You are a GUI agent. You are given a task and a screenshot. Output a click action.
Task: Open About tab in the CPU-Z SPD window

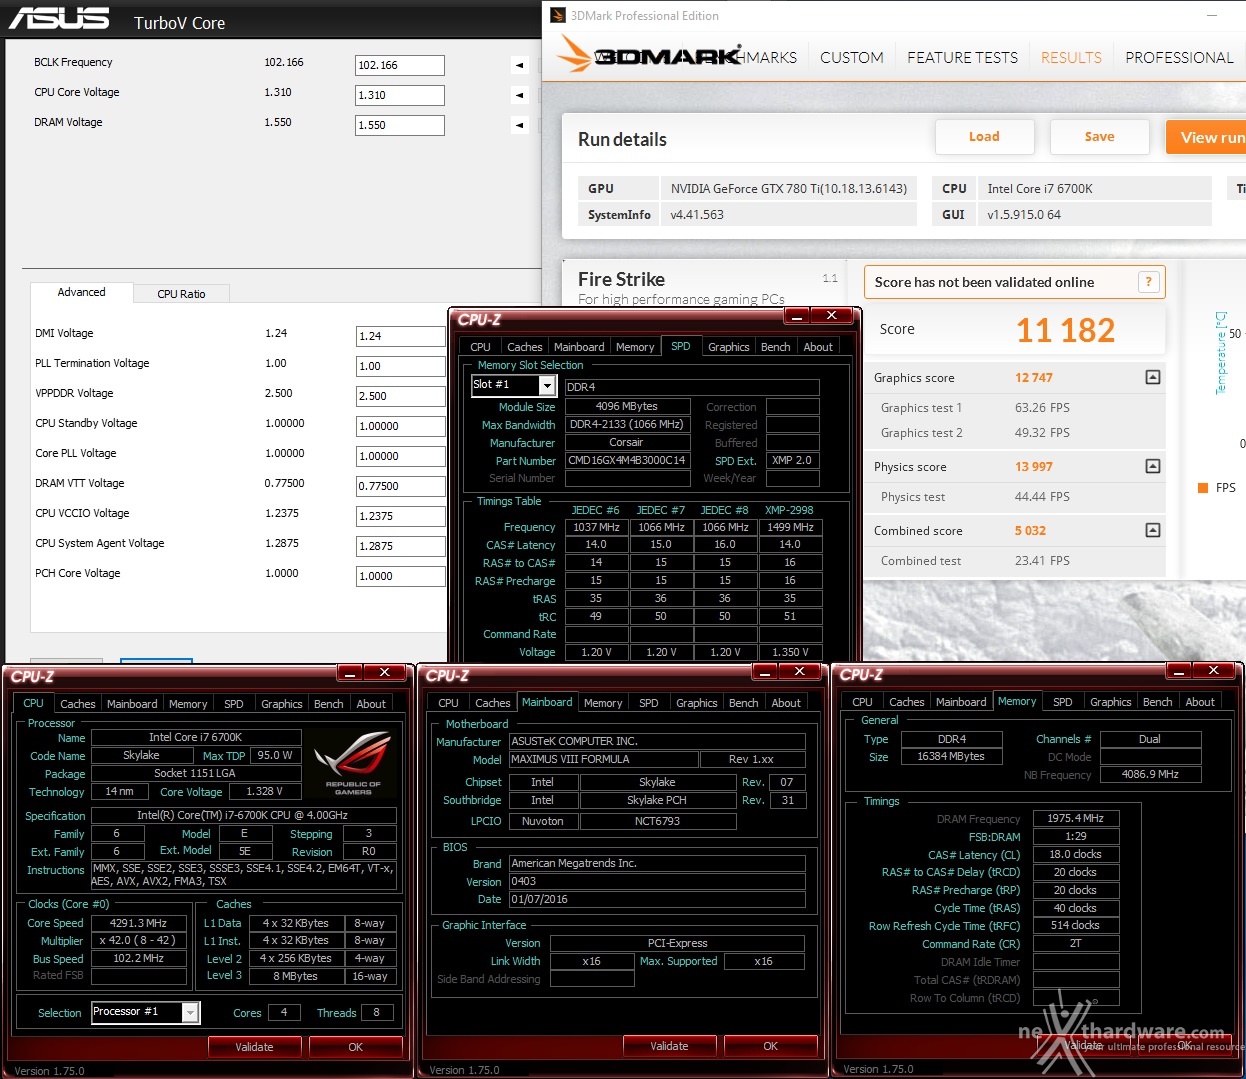tap(818, 347)
